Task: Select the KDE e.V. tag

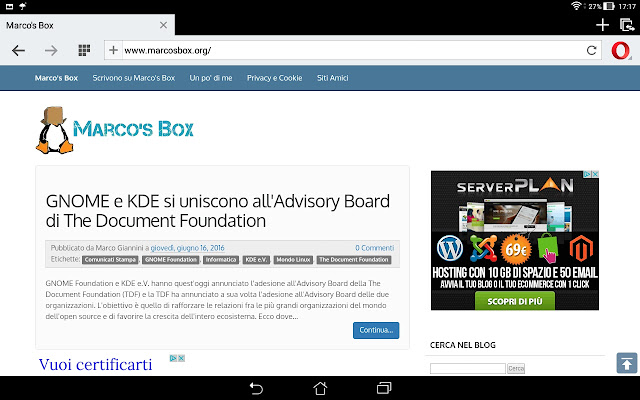Action: pos(256,260)
